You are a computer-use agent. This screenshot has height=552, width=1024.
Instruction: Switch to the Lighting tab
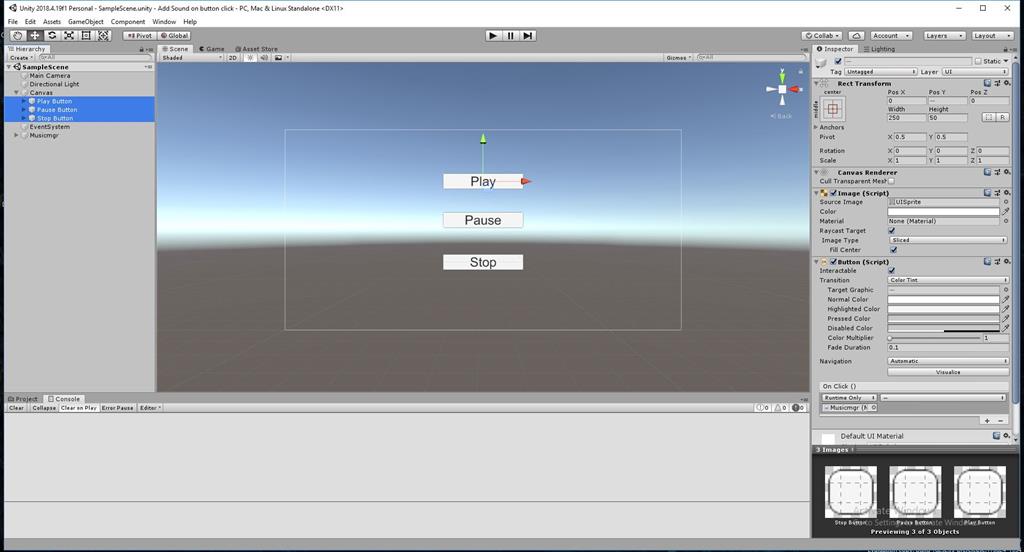pyautogui.click(x=879, y=49)
